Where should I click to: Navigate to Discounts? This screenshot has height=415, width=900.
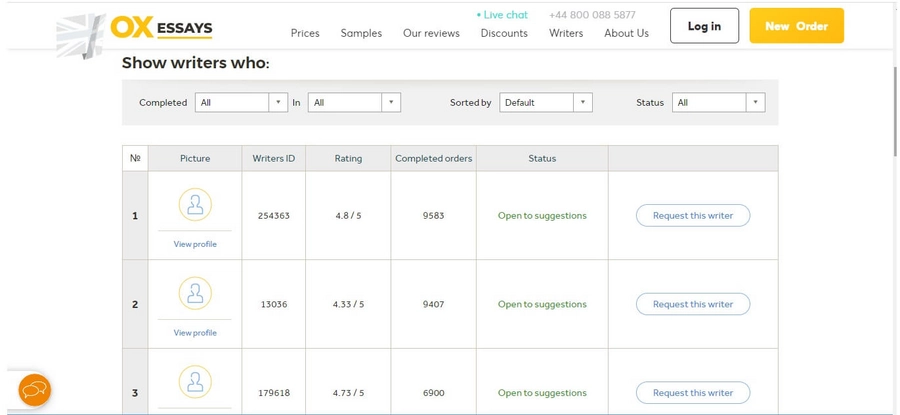click(504, 33)
